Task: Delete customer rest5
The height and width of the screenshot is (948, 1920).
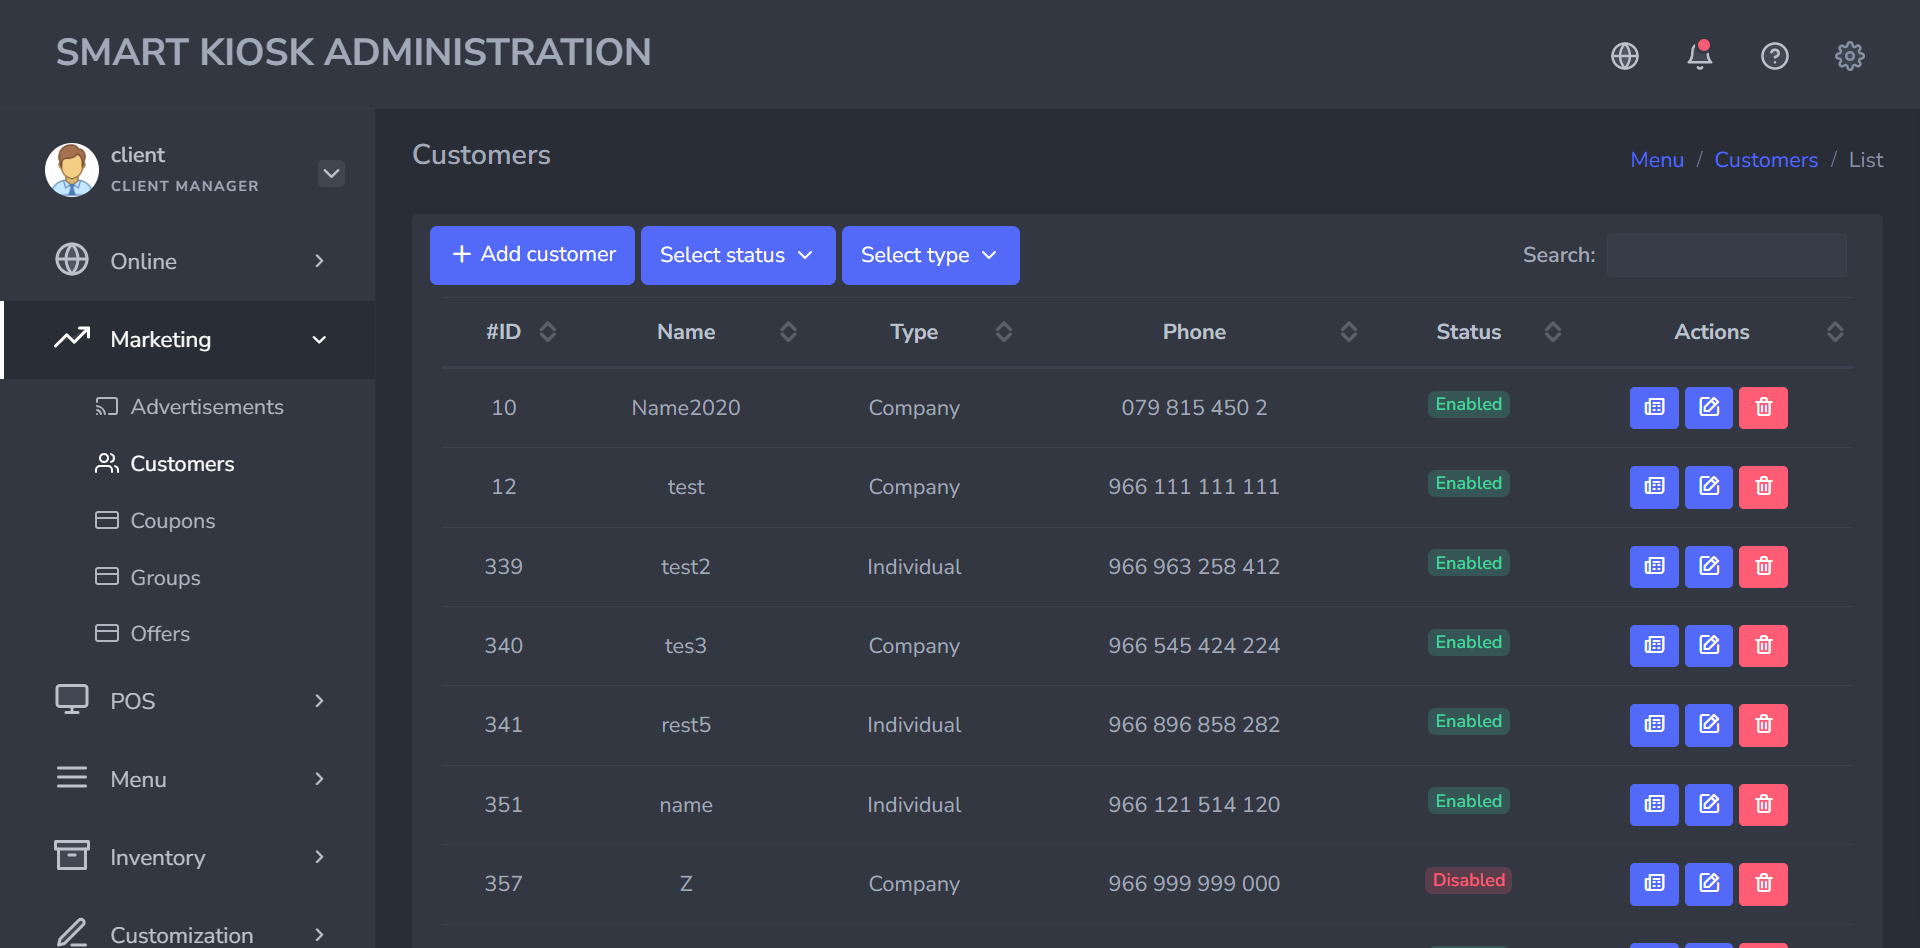Action: [x=1763, y=725]
